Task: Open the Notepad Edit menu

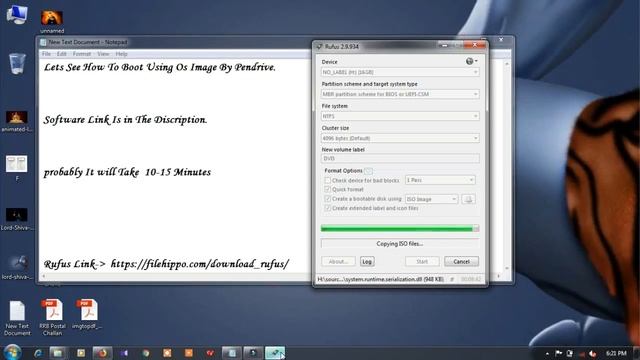Action: 61,54
